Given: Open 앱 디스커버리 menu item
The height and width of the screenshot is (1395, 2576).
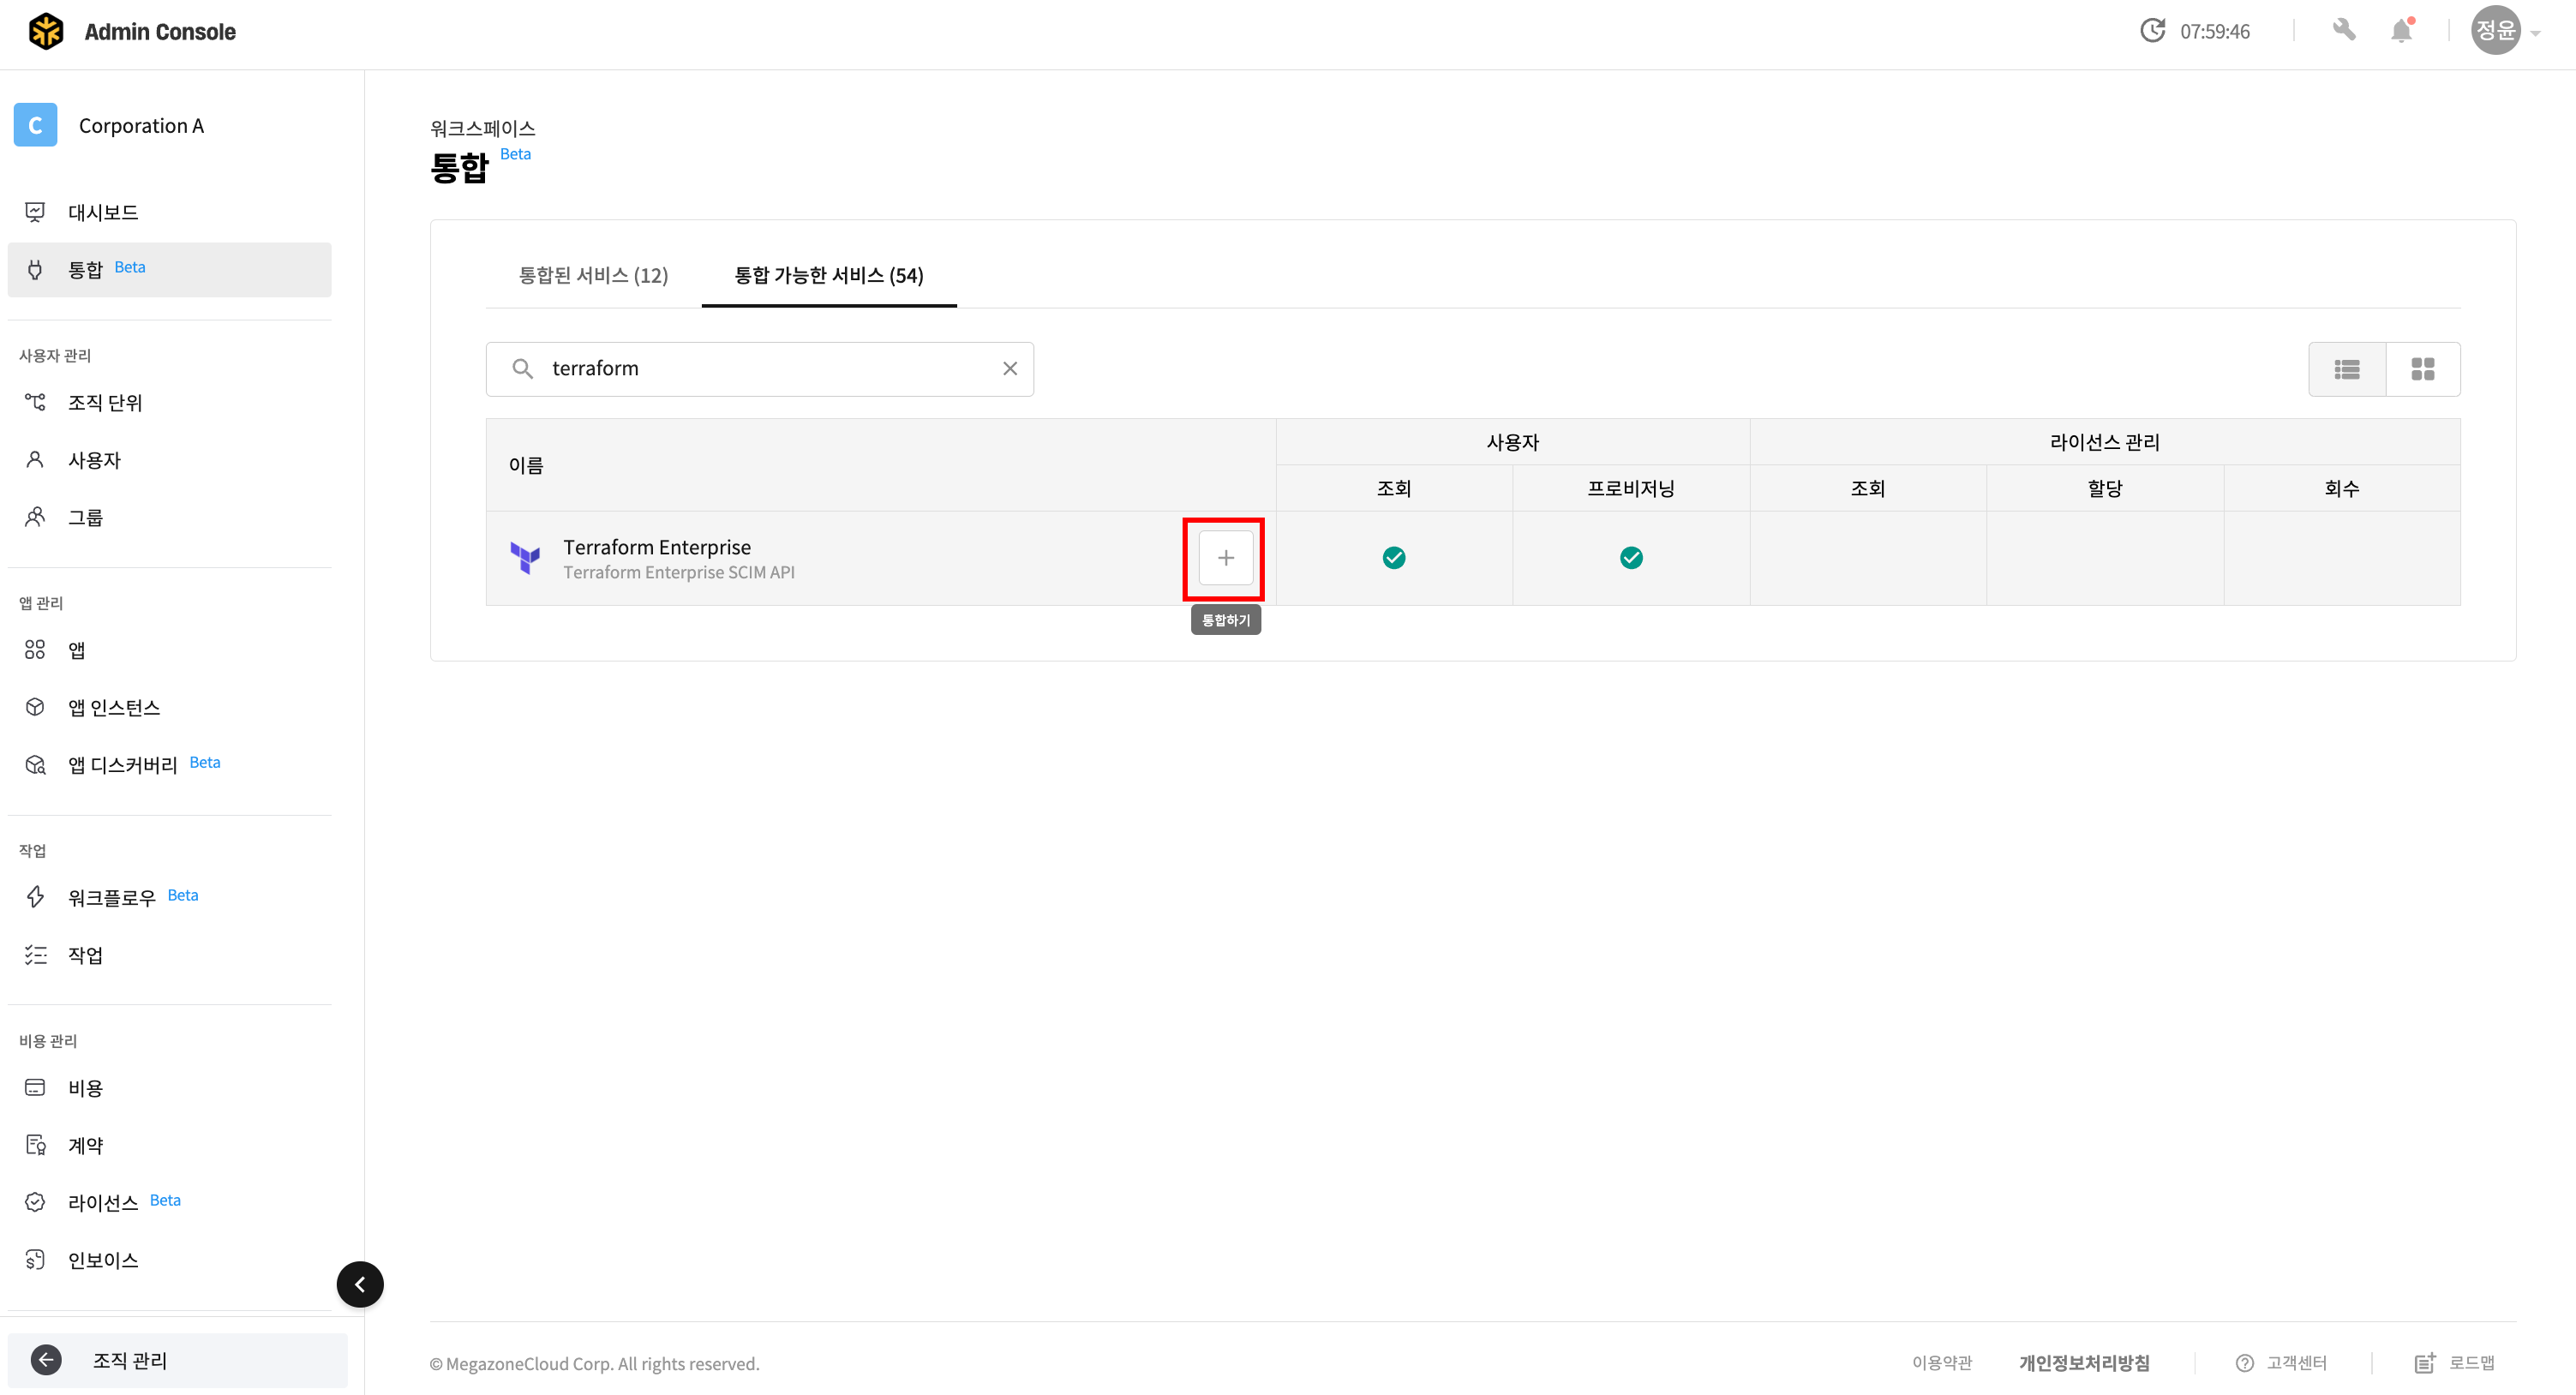Looking at the screenshot, I should point(122,765).
